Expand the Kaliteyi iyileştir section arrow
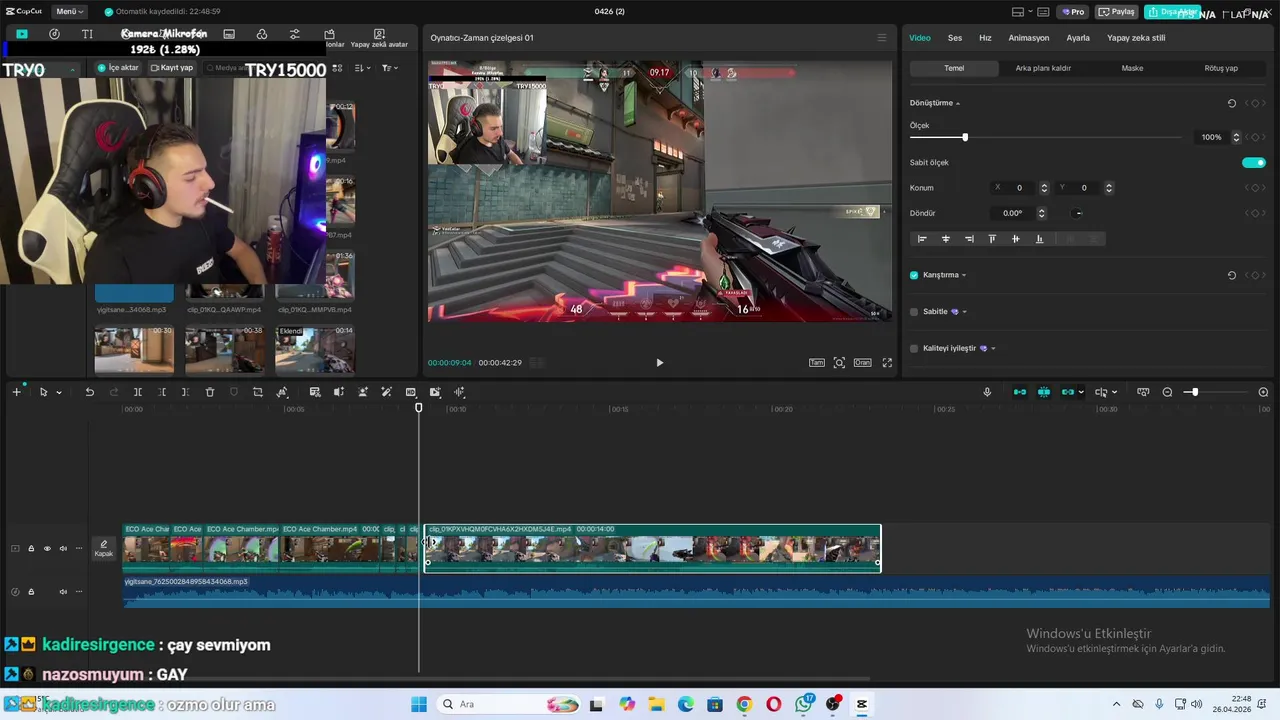The image size is (1280, 720). coord(993,348)
